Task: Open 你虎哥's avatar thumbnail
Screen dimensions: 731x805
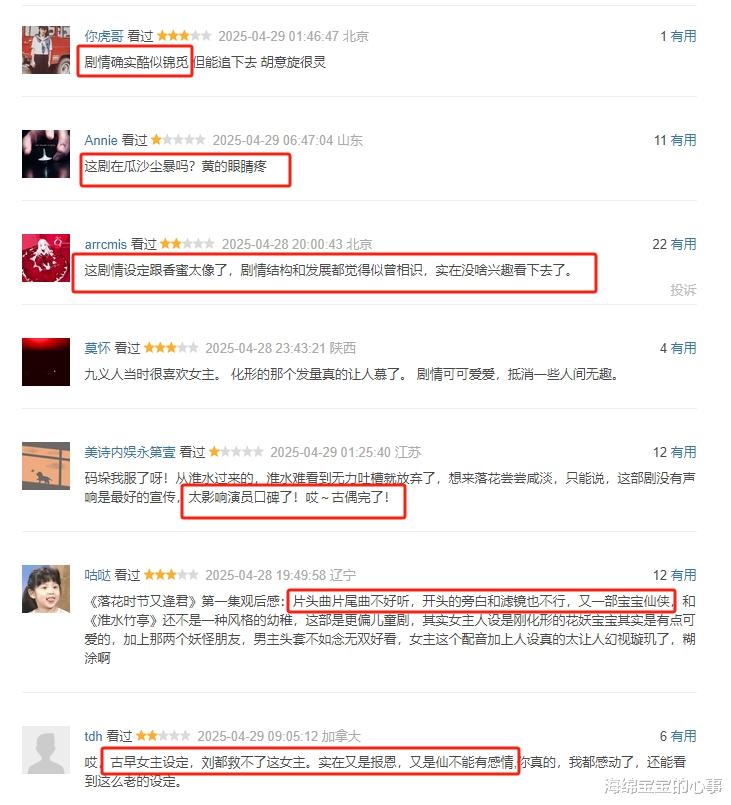Action: [x=46, y=50]
